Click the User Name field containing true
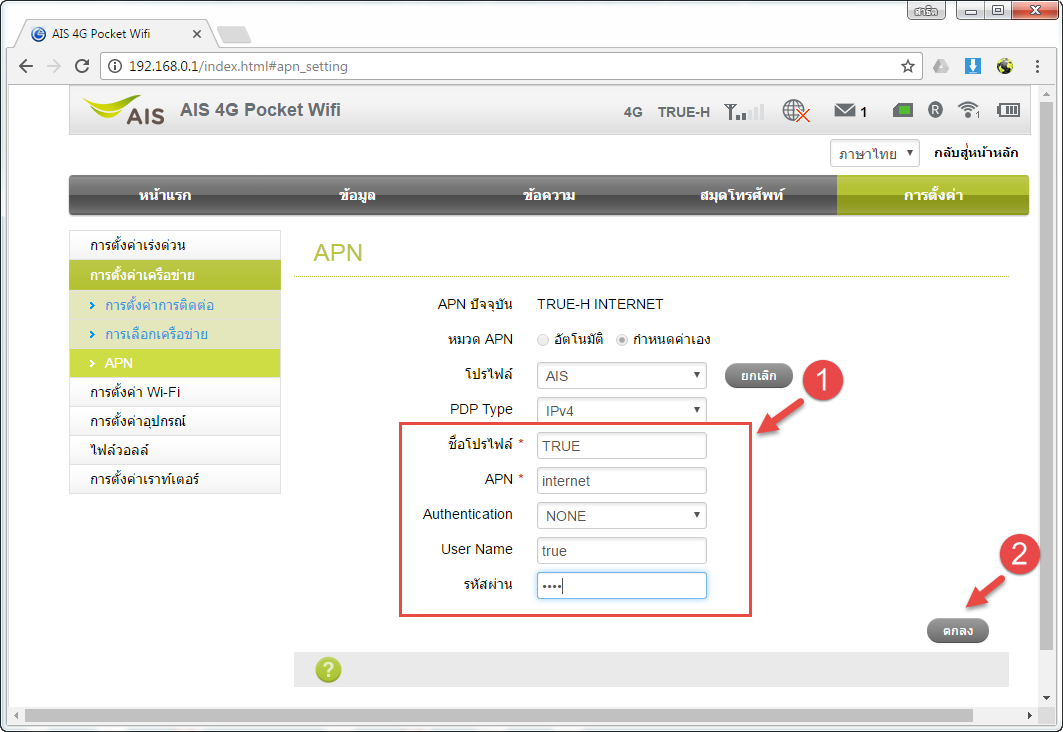The image size is (1063, 732). click(622, 550)
